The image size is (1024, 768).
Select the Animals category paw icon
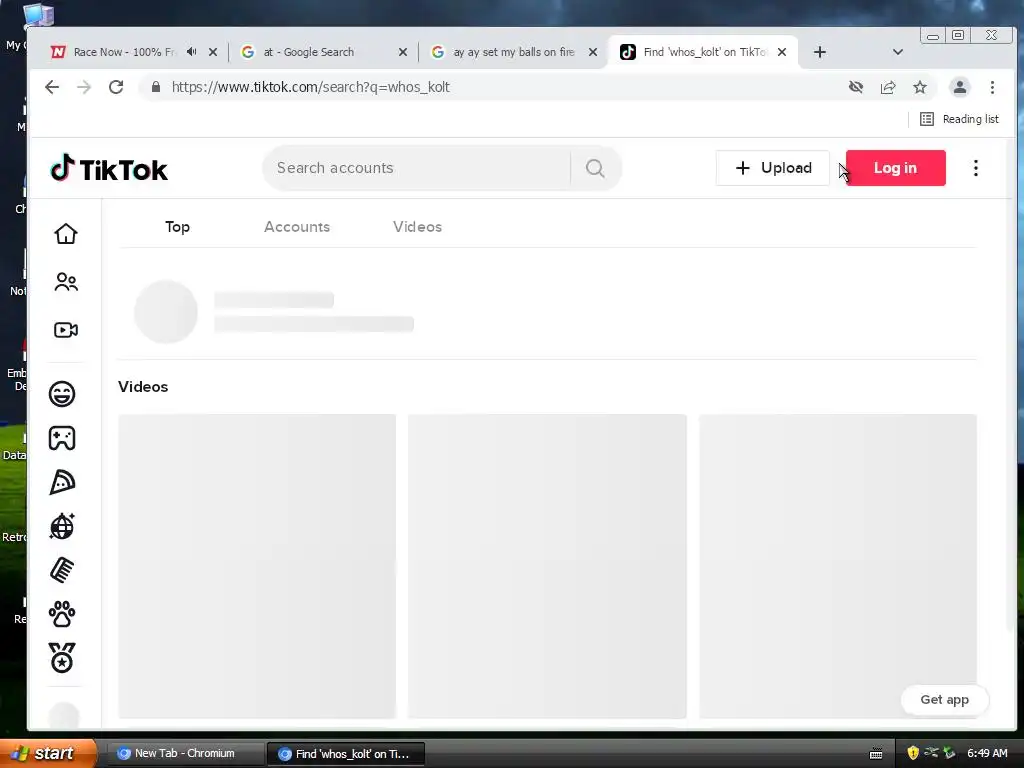(62, 614)
